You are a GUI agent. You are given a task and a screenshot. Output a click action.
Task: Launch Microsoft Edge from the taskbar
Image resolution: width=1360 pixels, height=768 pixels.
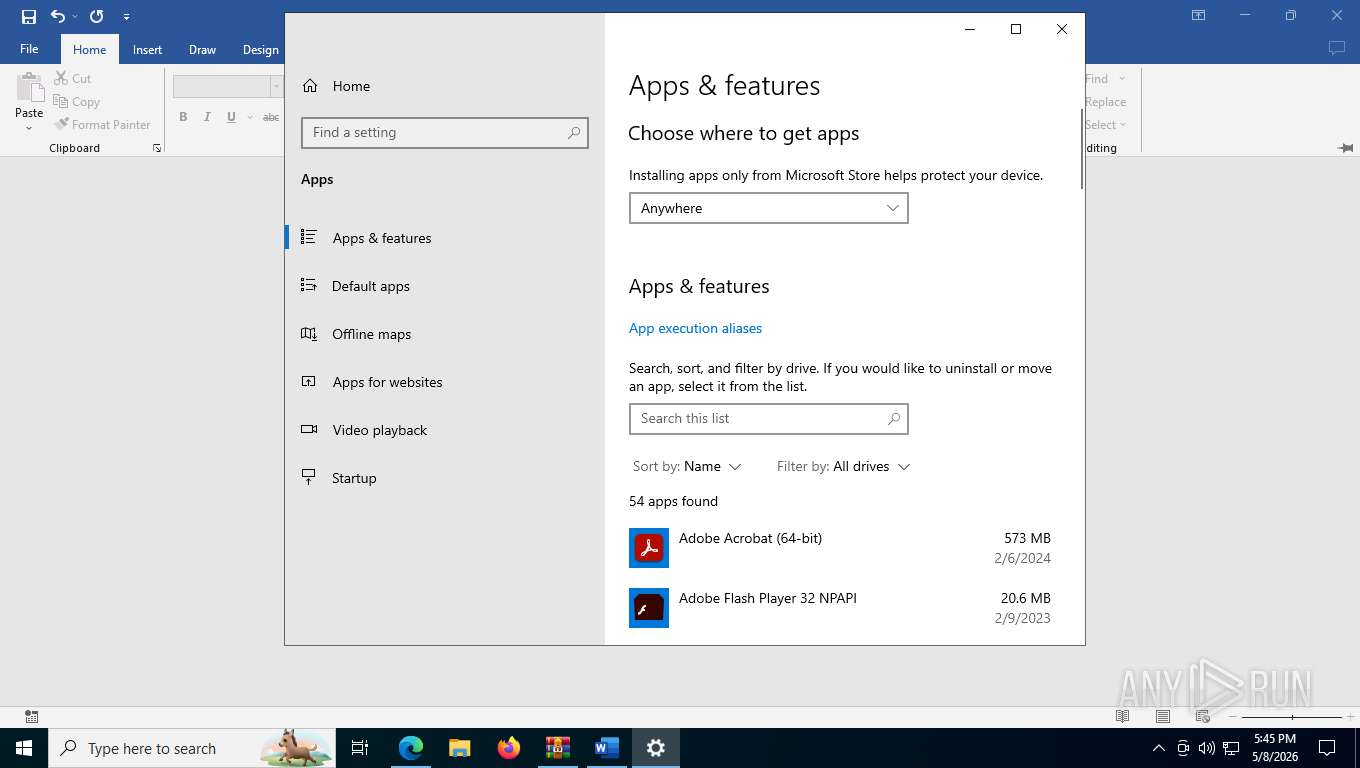point(410,748)
